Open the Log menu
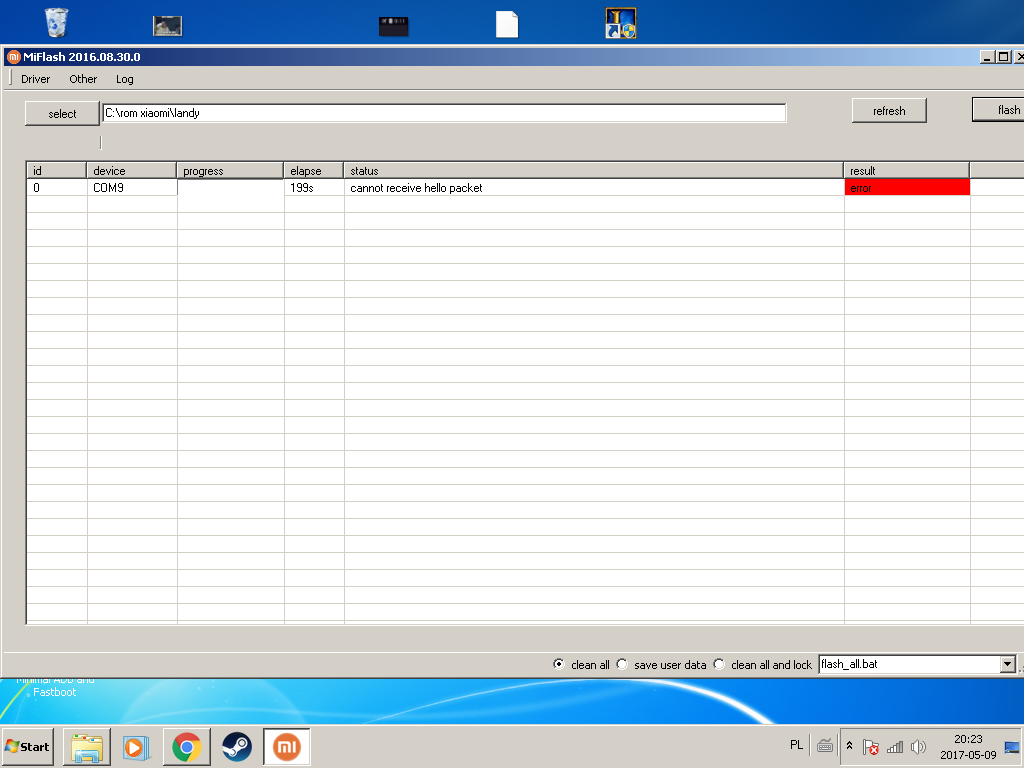The height and width of the screenshot is (768, 1024). 124,79
